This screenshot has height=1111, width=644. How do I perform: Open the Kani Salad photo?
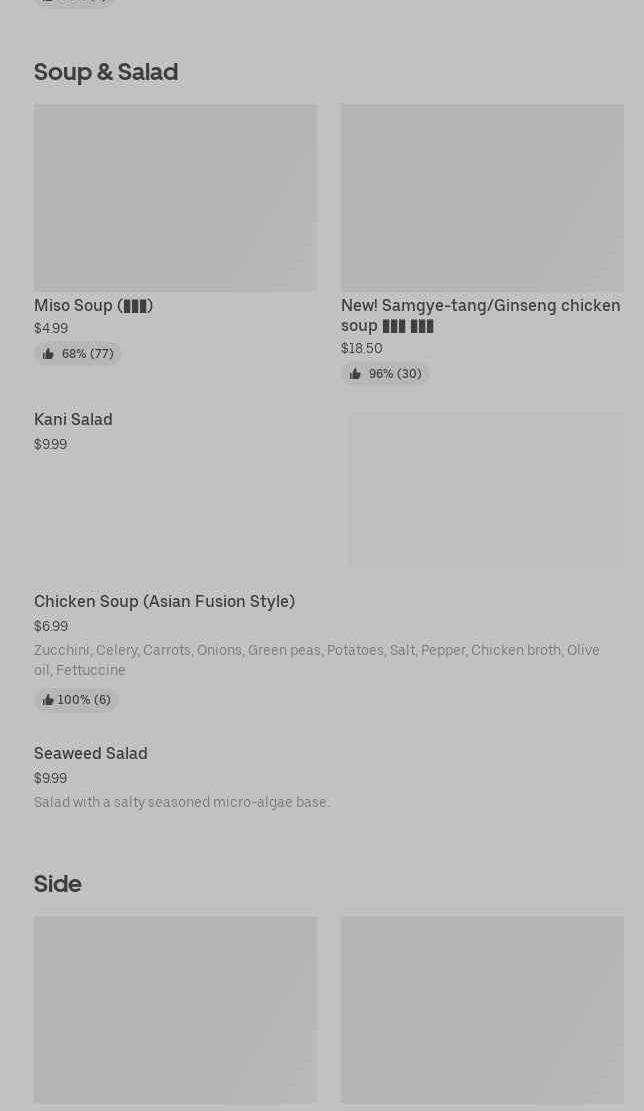click(486, 489)
